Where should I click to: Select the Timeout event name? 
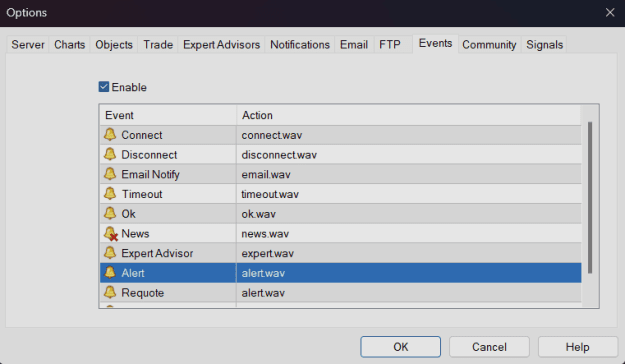click(142, 194)
